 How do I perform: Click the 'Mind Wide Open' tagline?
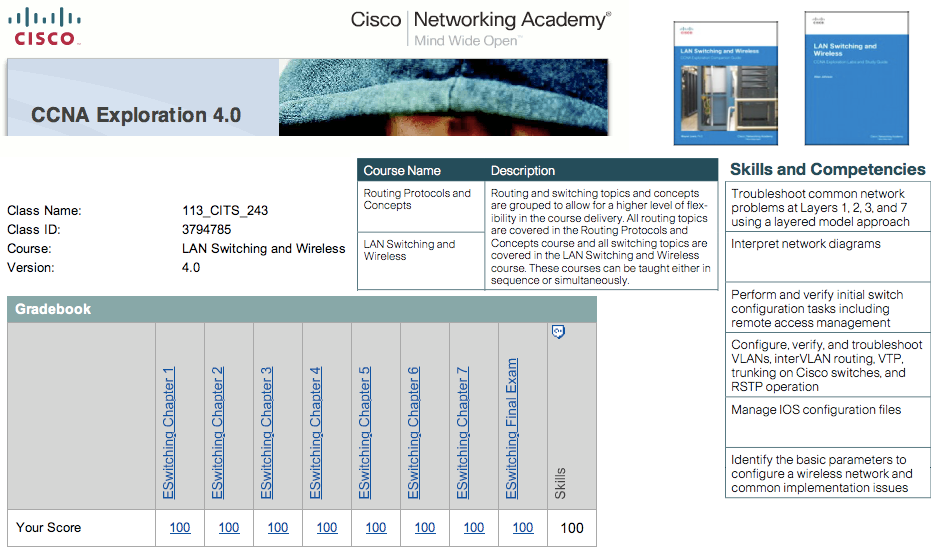pyautogui.click(x=467, y=41)
